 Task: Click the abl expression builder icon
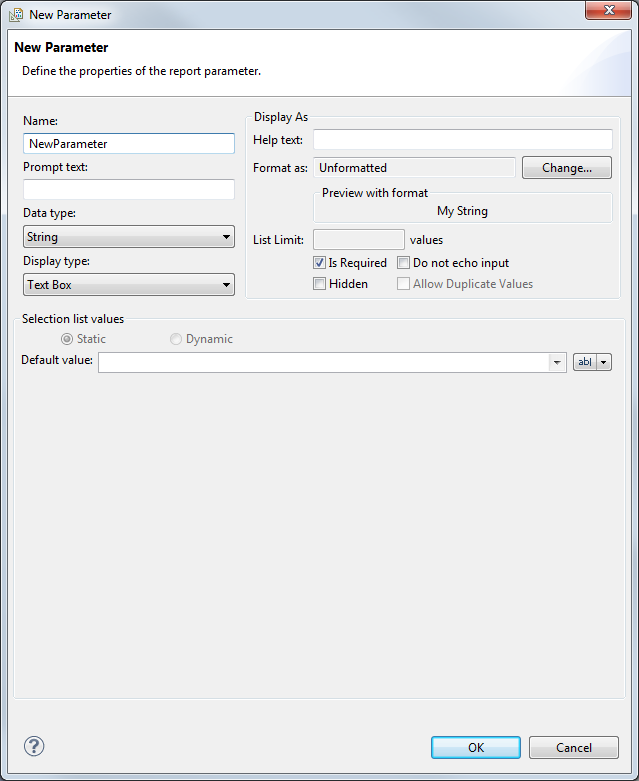(x=585, y=362)
